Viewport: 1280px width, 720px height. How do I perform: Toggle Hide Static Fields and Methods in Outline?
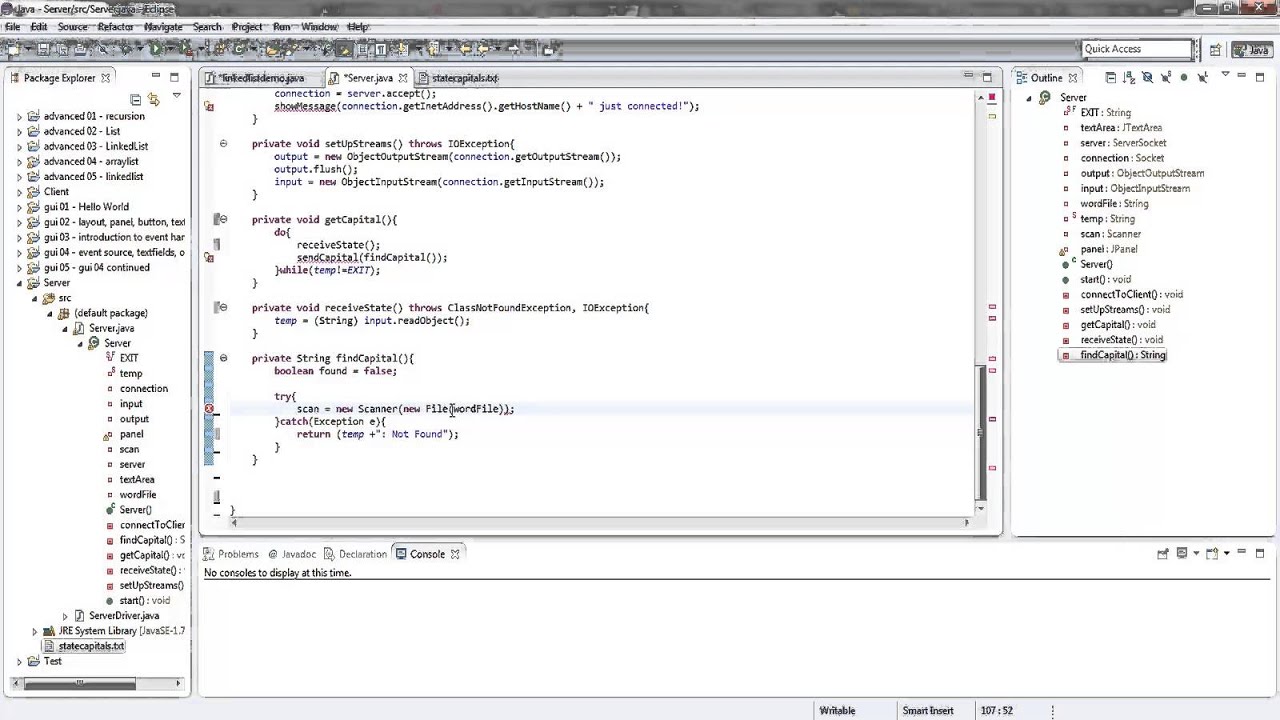(x=1165, y=77)
